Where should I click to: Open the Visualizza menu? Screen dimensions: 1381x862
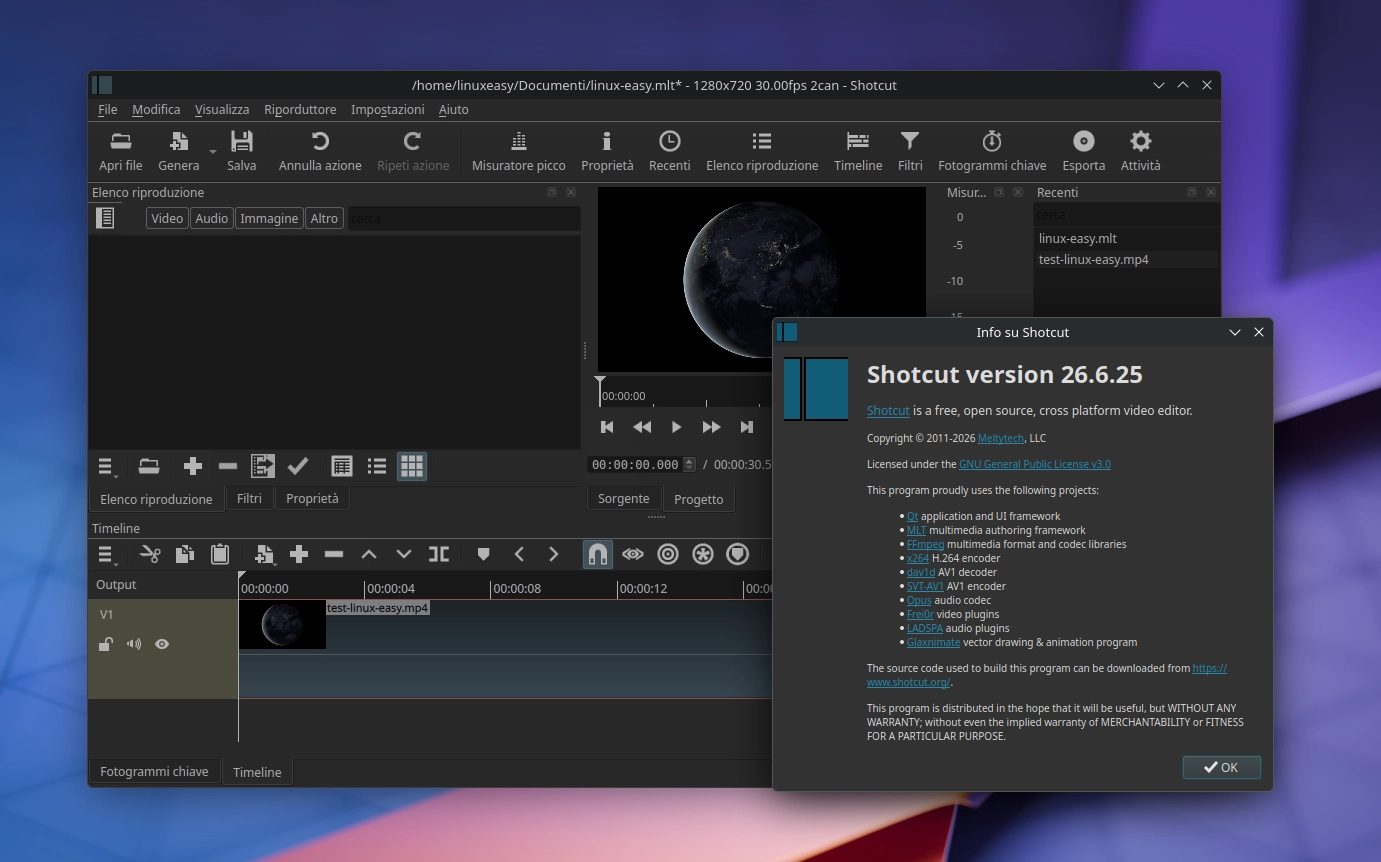click(222, 110)
